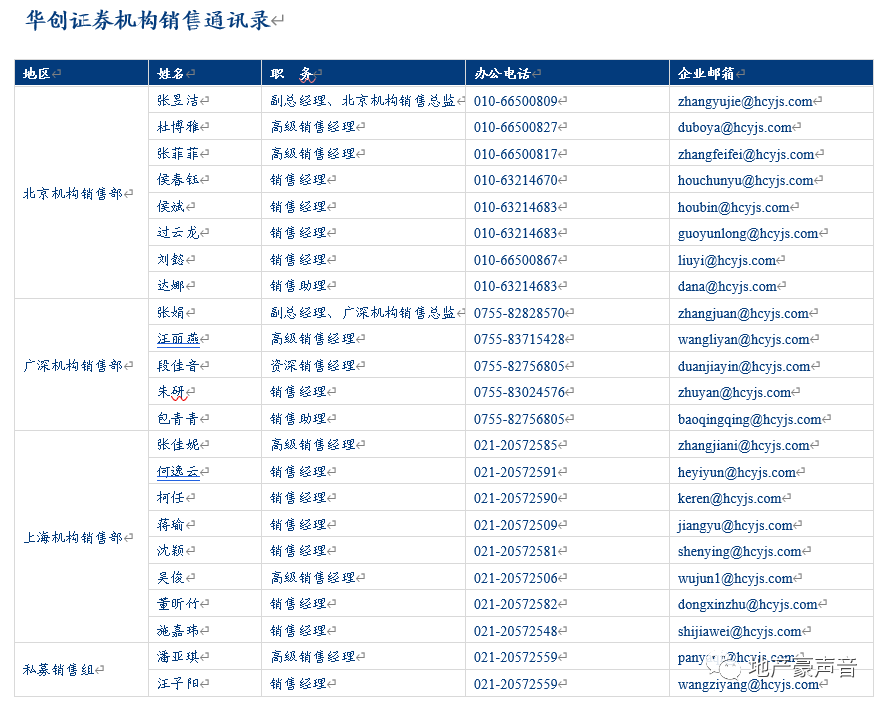Select email duboya@hcyjs.com
This screenshot has width=886, height=706.
coord(735,128)
